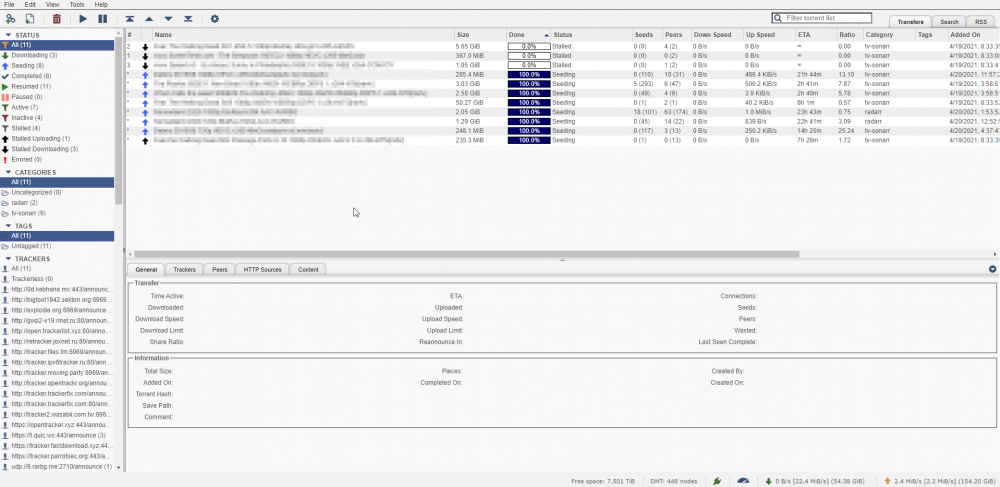Open Options via the gear icon
The height and width of the screenshot is (487, 1000).
[215, 19]
